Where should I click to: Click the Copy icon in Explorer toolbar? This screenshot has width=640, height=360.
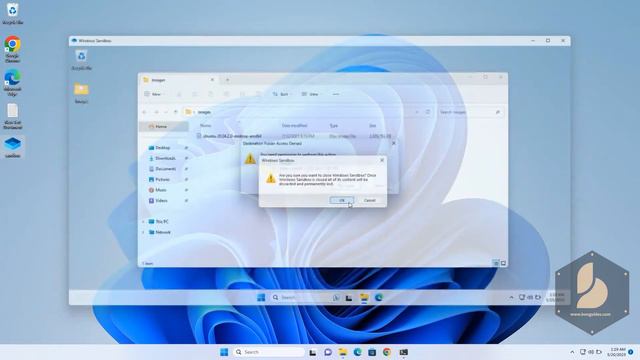pos(195,94)
